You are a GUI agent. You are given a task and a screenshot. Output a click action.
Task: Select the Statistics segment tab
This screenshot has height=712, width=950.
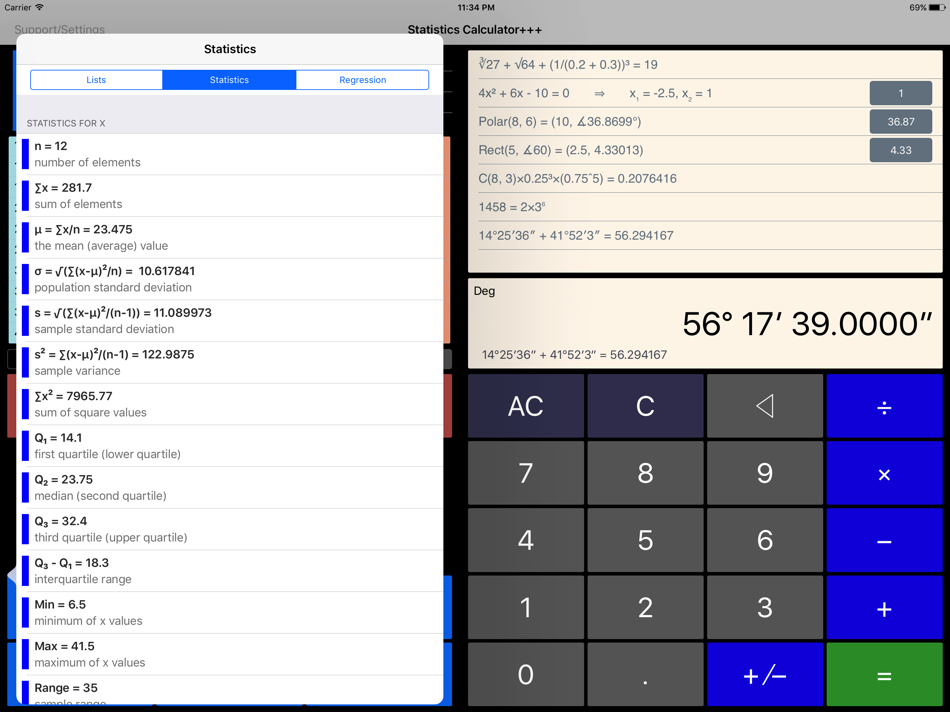click(x=229, y=80)
